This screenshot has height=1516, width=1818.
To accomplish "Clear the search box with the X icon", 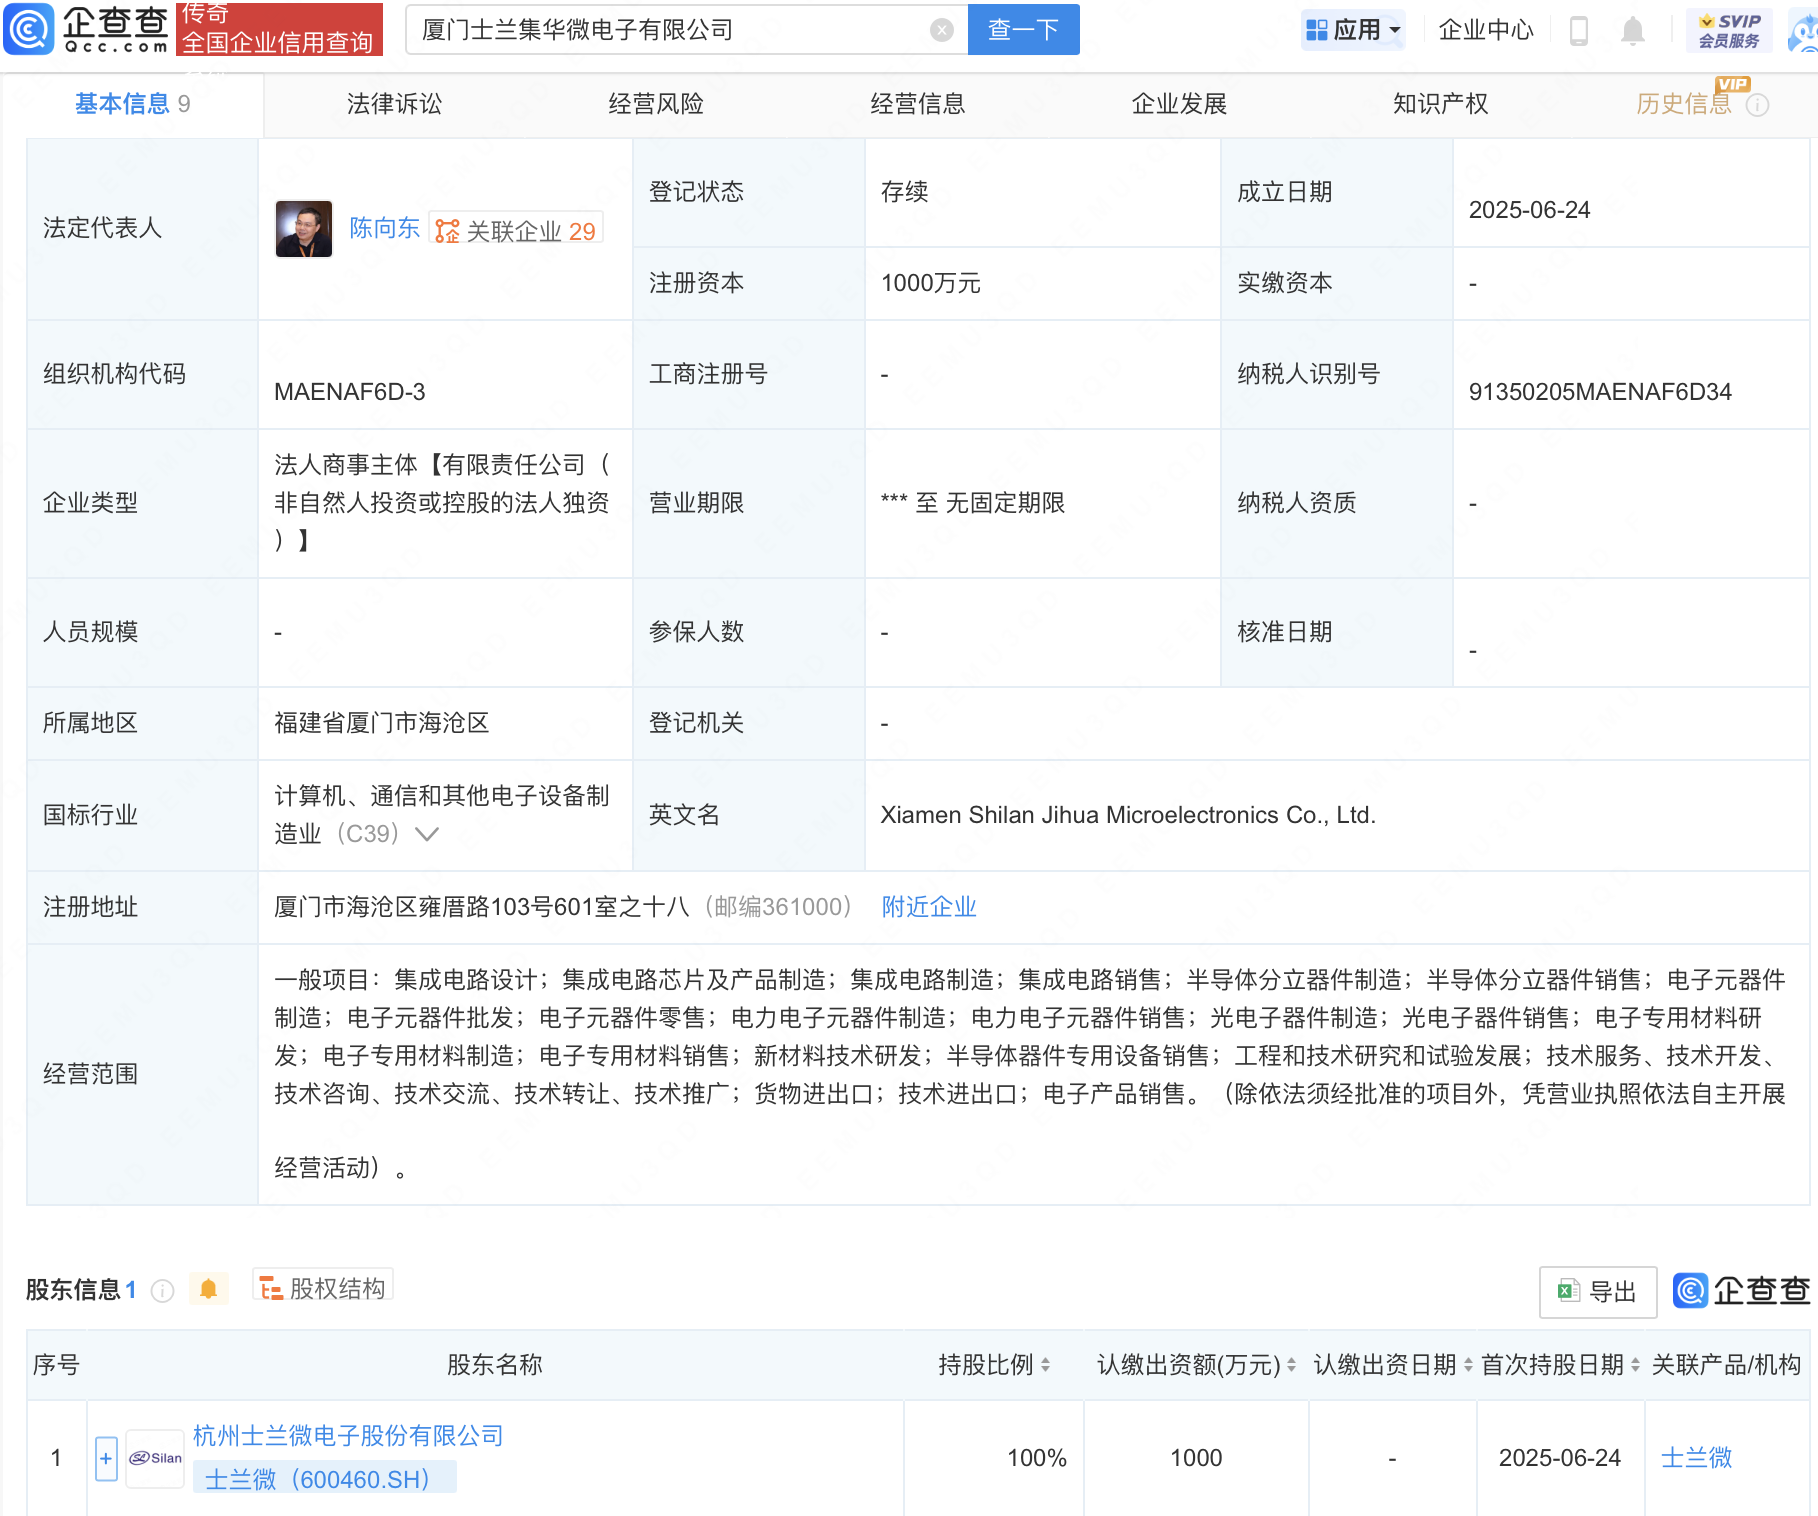I will 941,30.
